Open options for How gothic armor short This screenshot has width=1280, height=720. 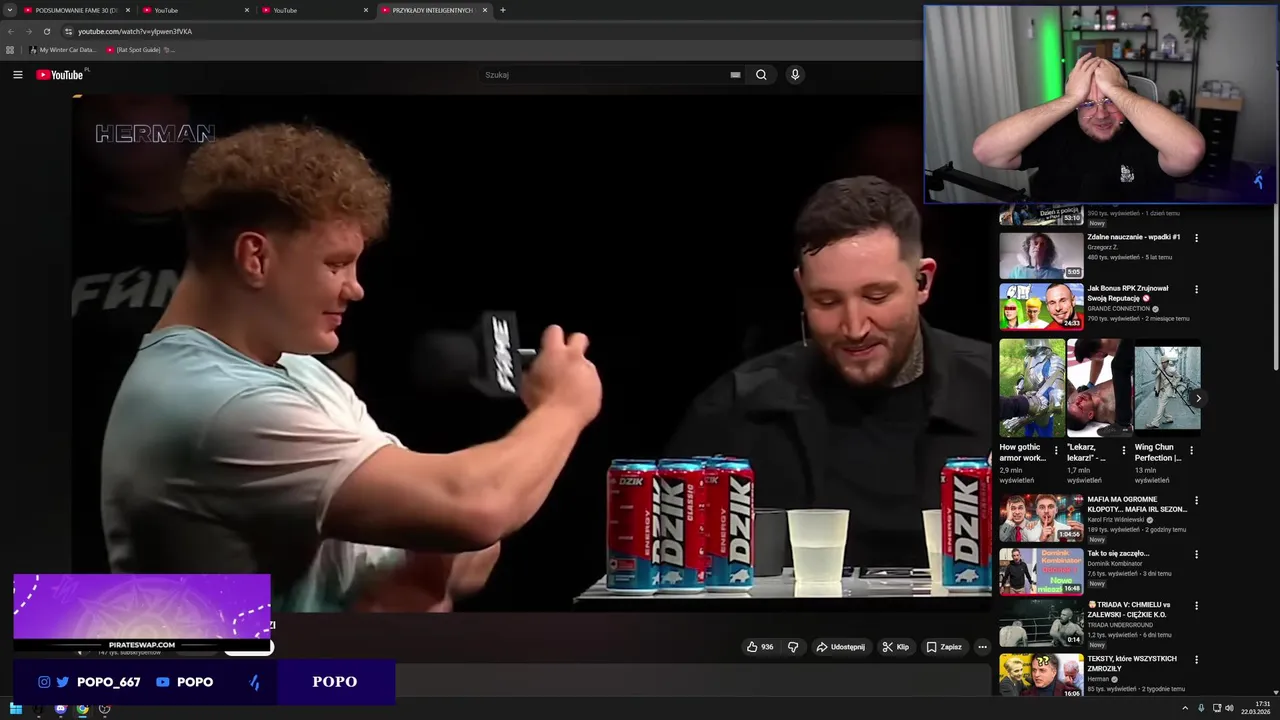pyautogui.click(x=1056, y=451)
